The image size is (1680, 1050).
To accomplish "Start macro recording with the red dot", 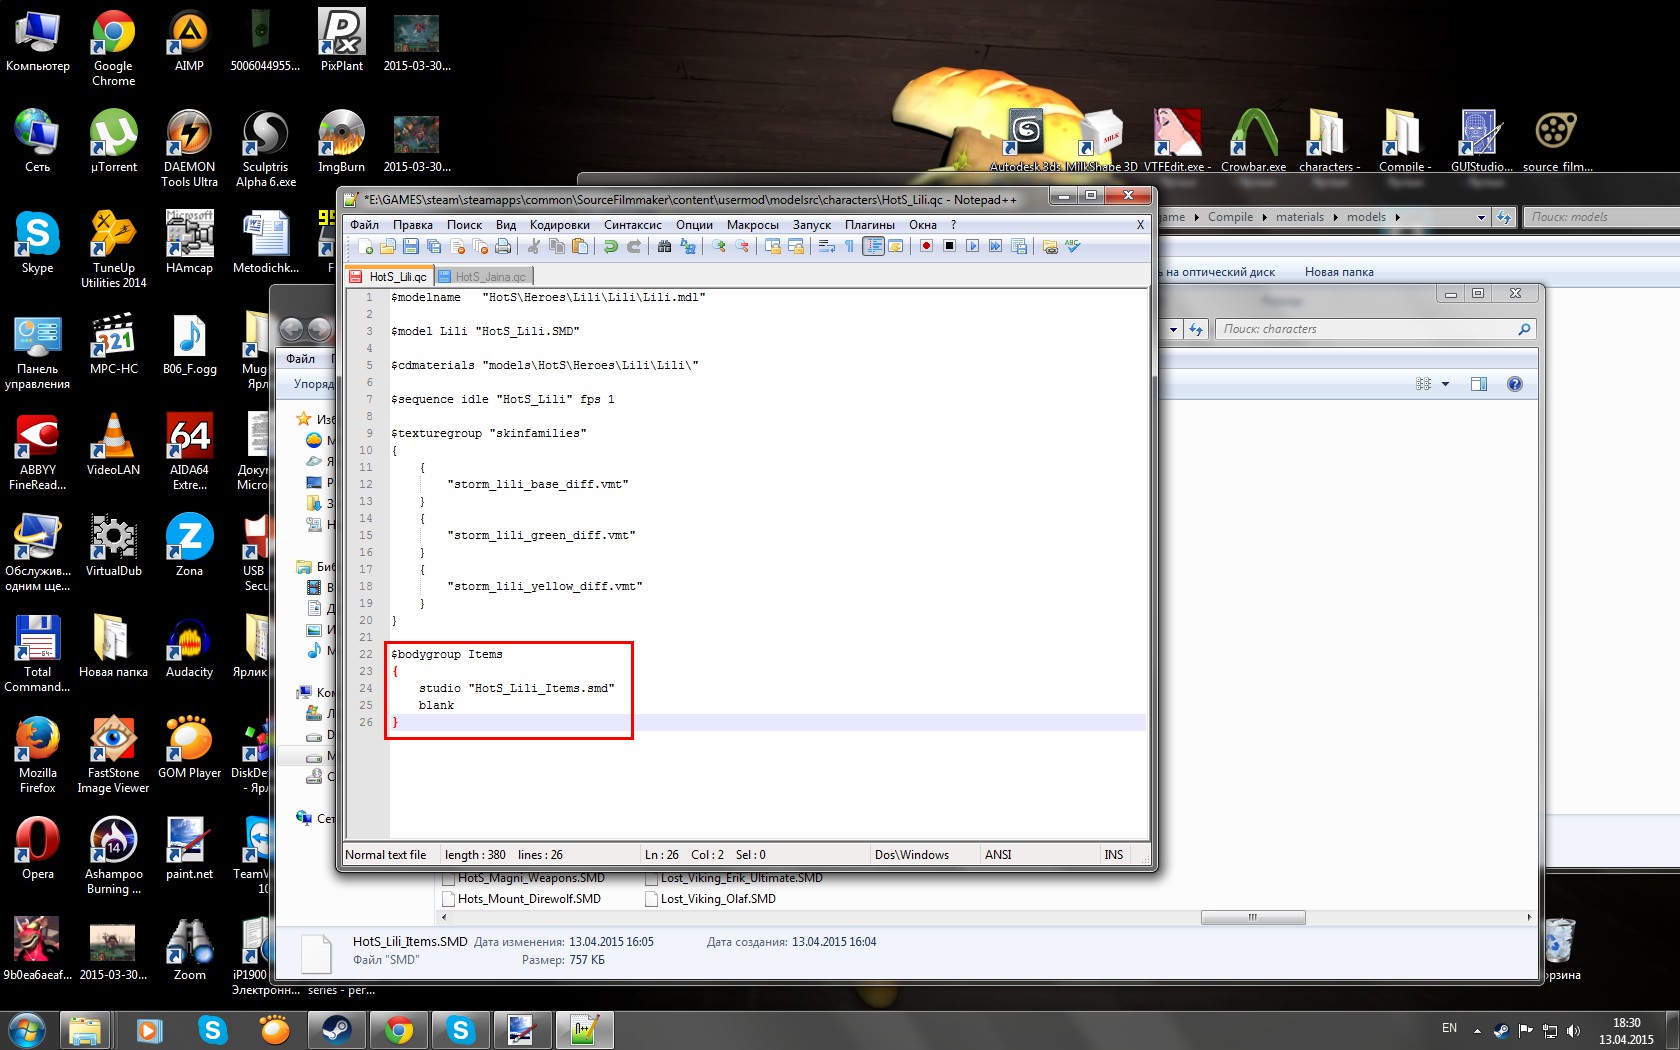I will point(927,247).
